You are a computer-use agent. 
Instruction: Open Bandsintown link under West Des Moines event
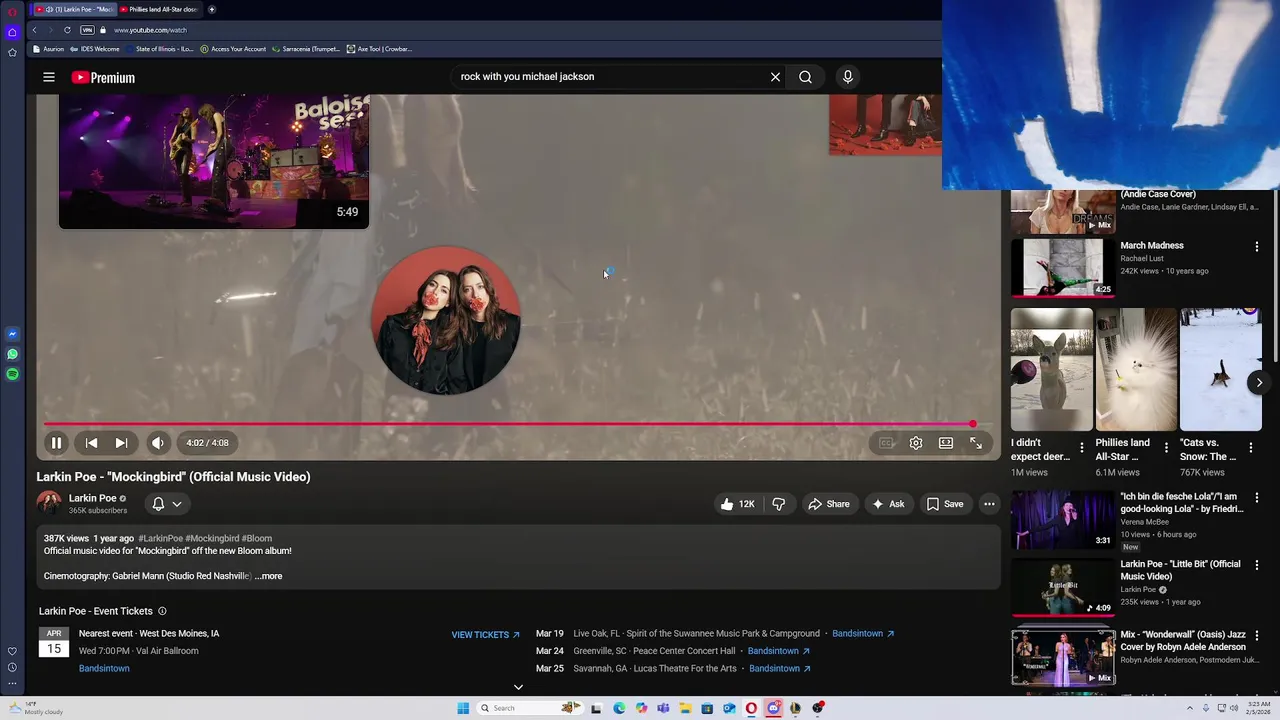[x=104, y=668]
